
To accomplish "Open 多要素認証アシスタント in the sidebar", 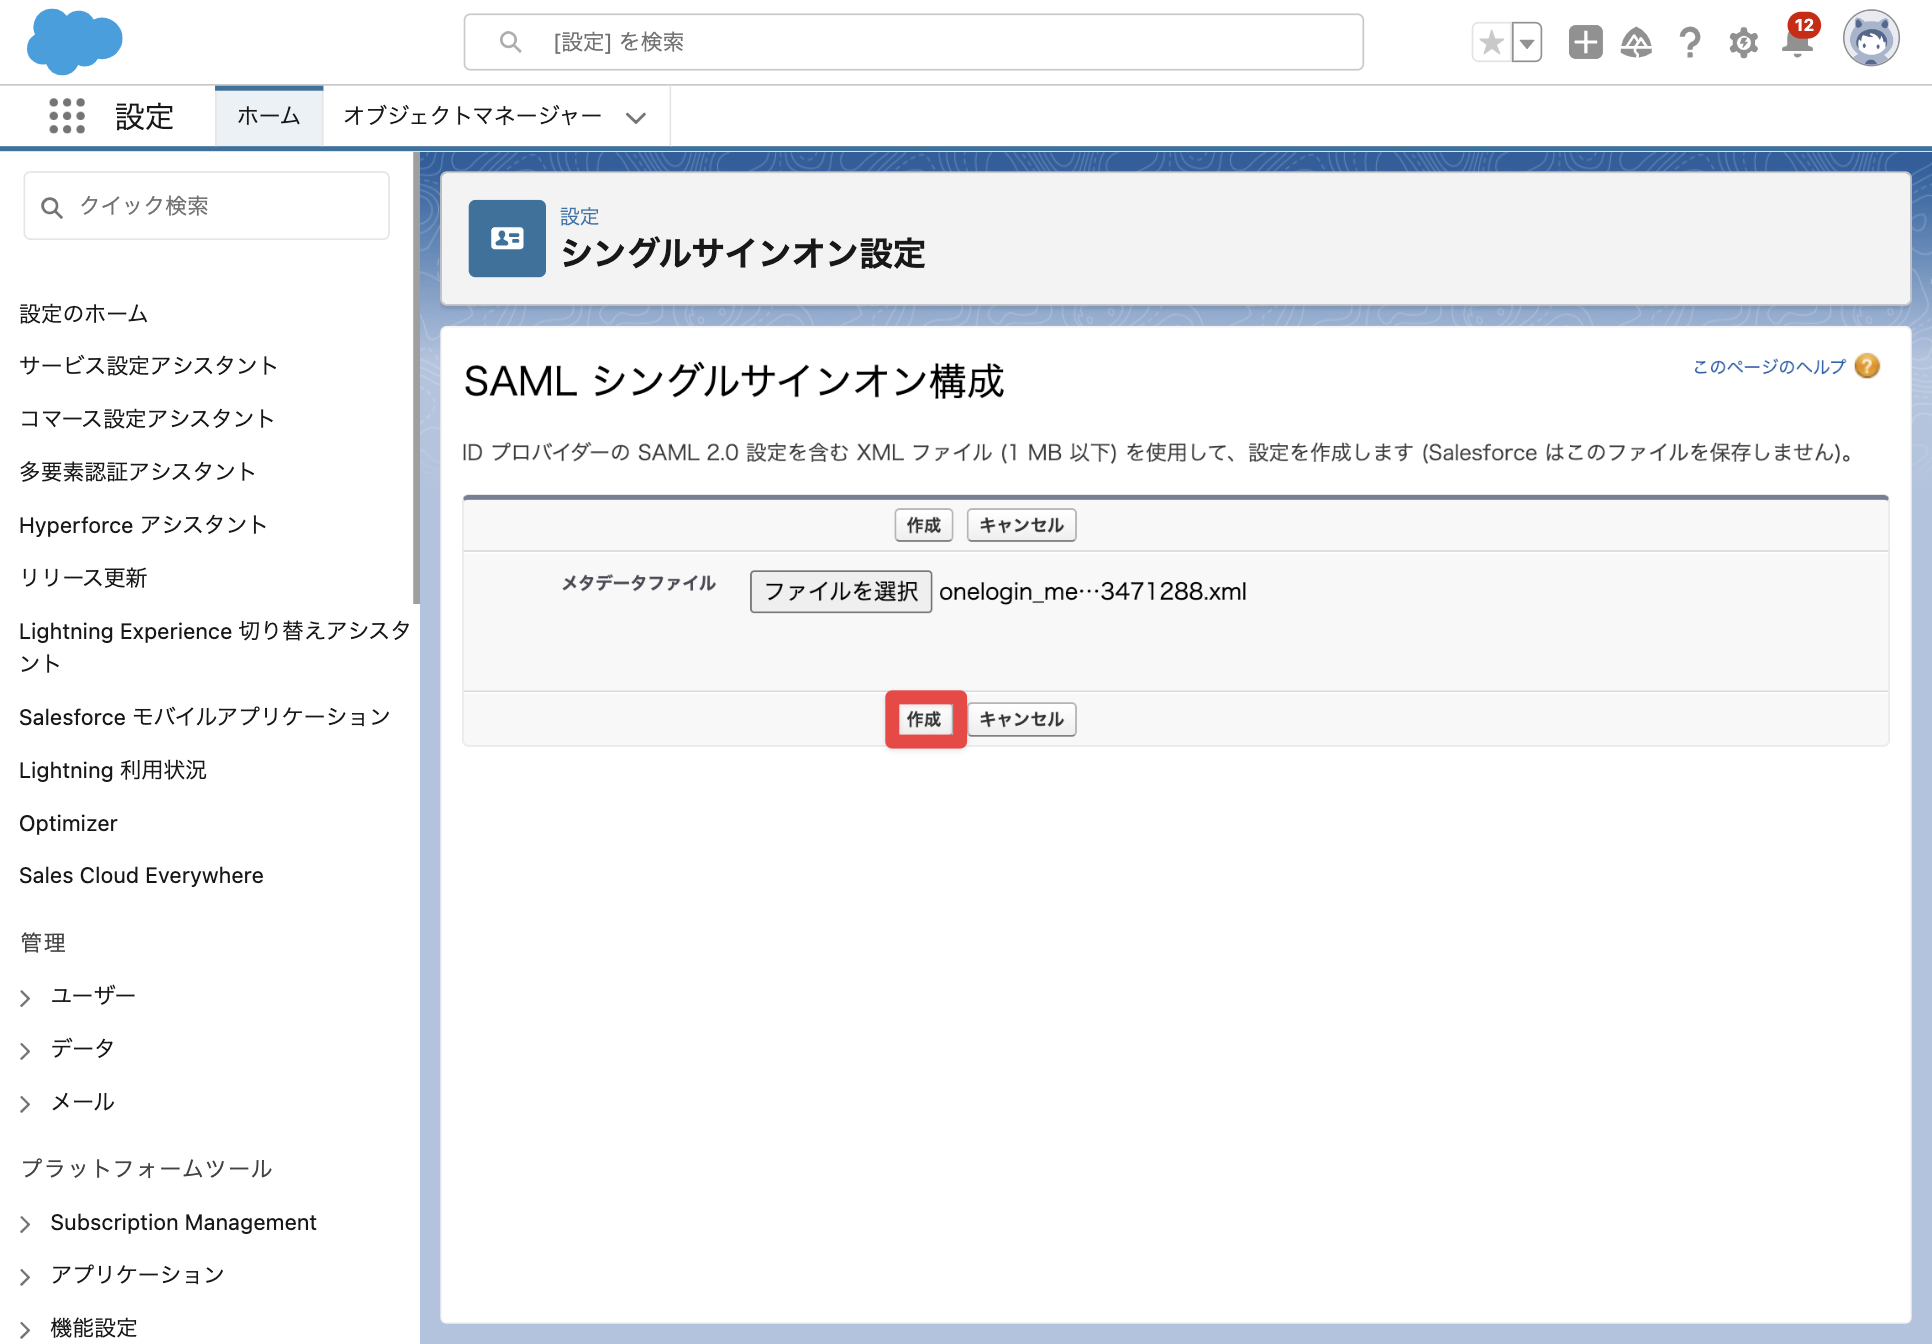I will coord(137,471).
